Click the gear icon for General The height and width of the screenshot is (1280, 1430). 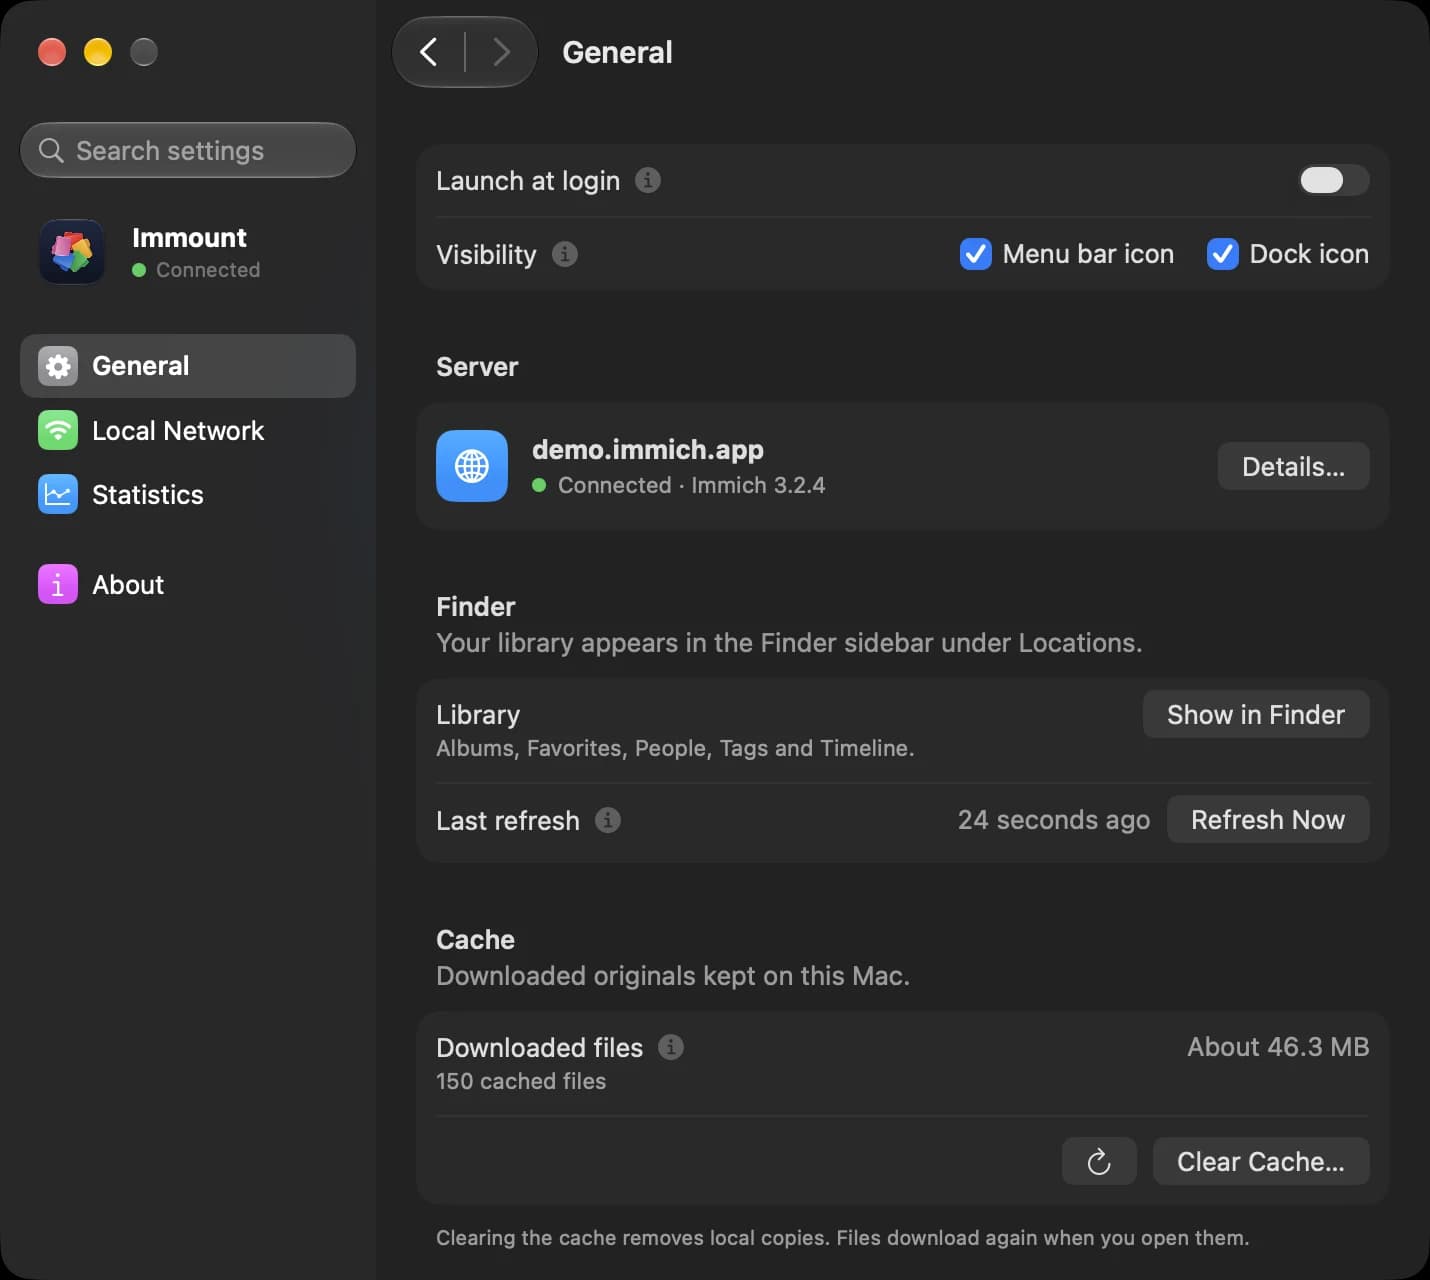58,366
